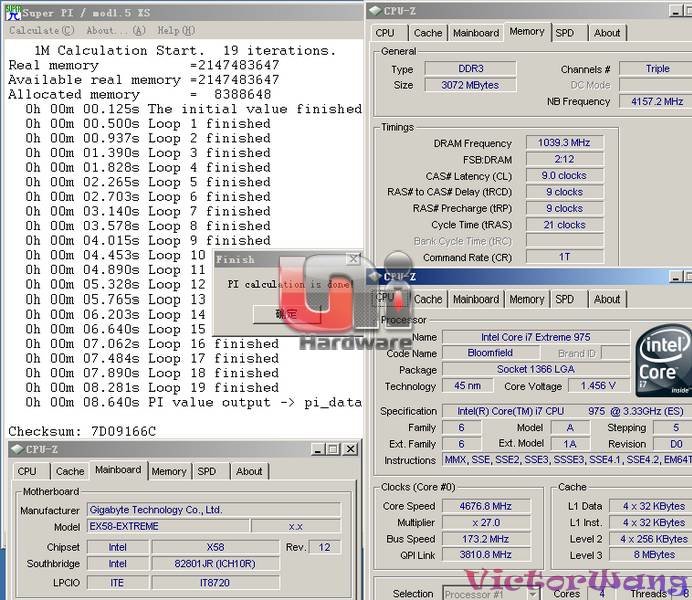Click Bus Speed value 173.2 MHz

(x=486, y=539)
